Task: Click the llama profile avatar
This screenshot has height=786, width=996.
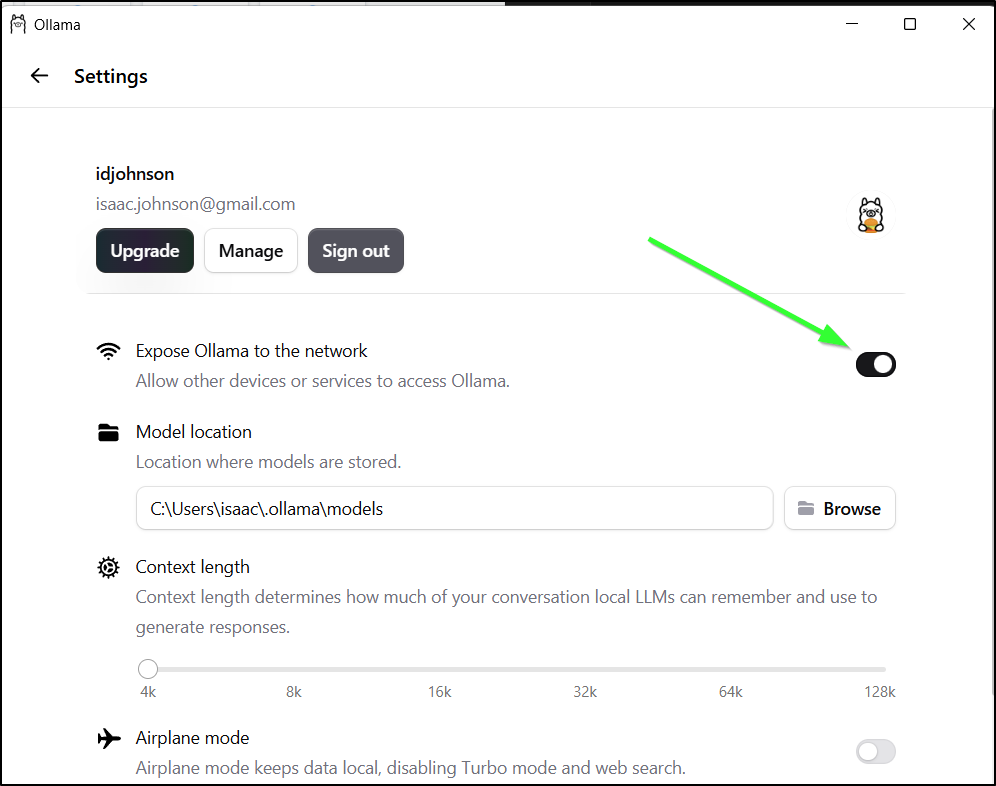Action: click(871, 215)
